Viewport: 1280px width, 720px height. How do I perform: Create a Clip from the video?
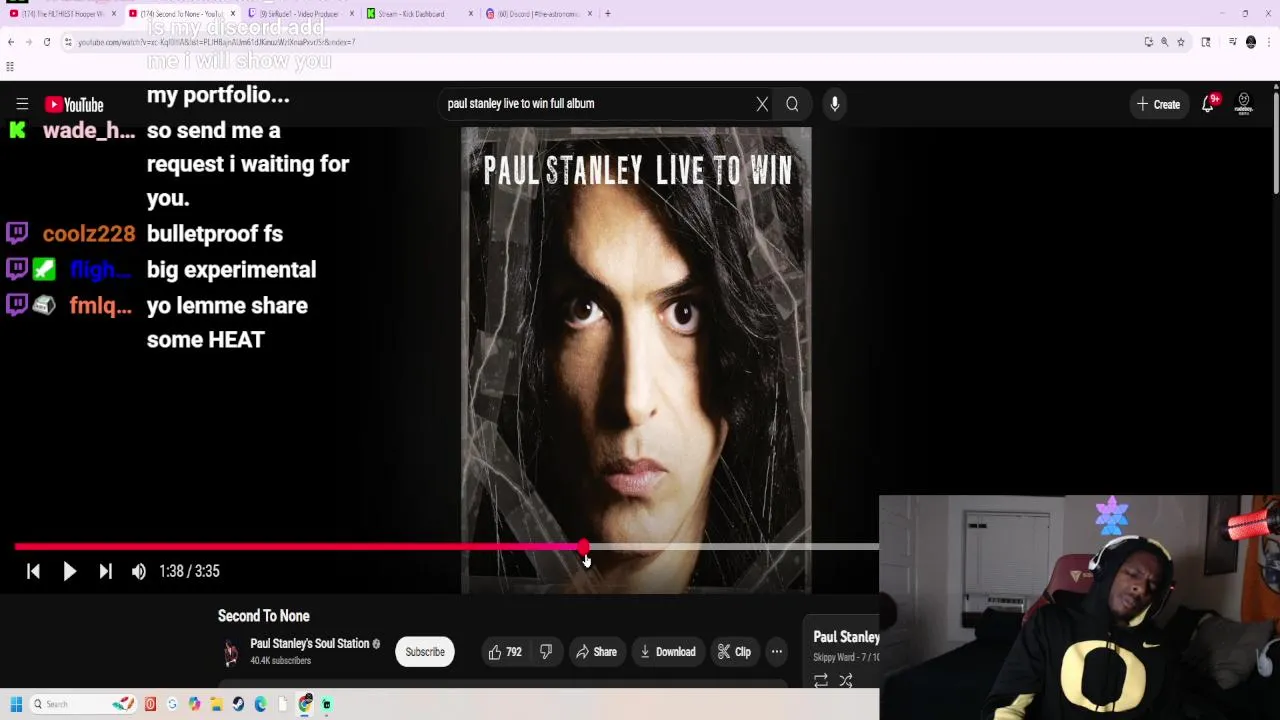click(x=734, y=652)
